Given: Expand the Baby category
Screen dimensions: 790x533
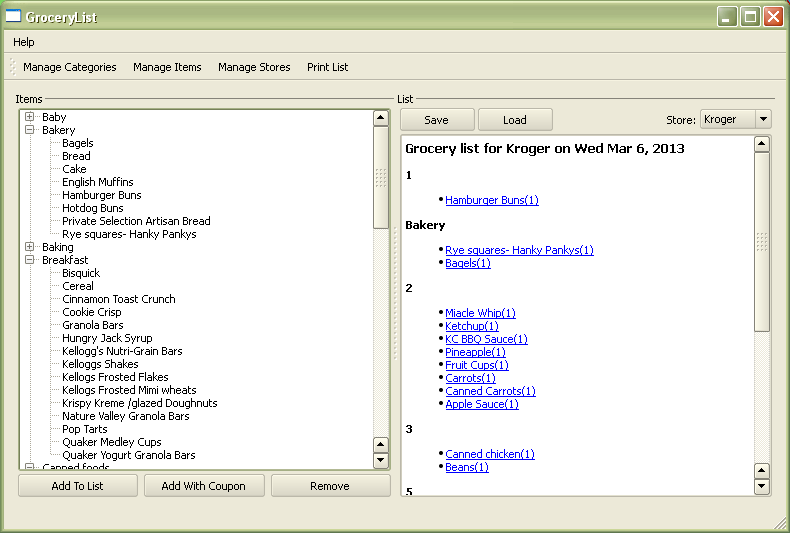Looking at the screenshot, I should (30, 117).
